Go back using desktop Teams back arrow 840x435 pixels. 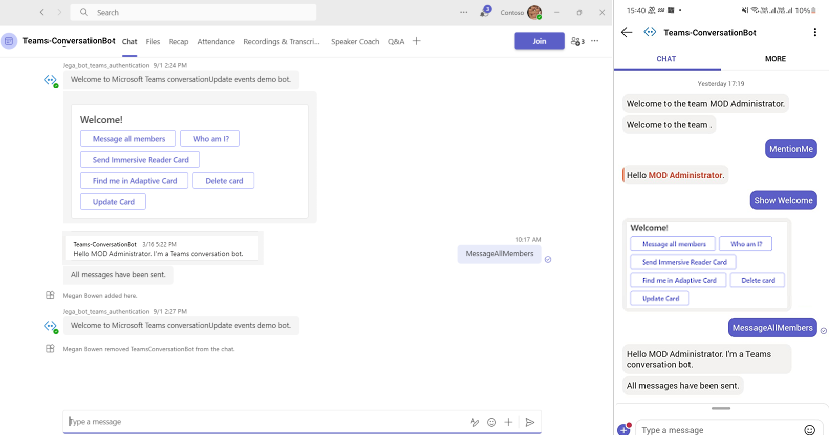[42, 12]
